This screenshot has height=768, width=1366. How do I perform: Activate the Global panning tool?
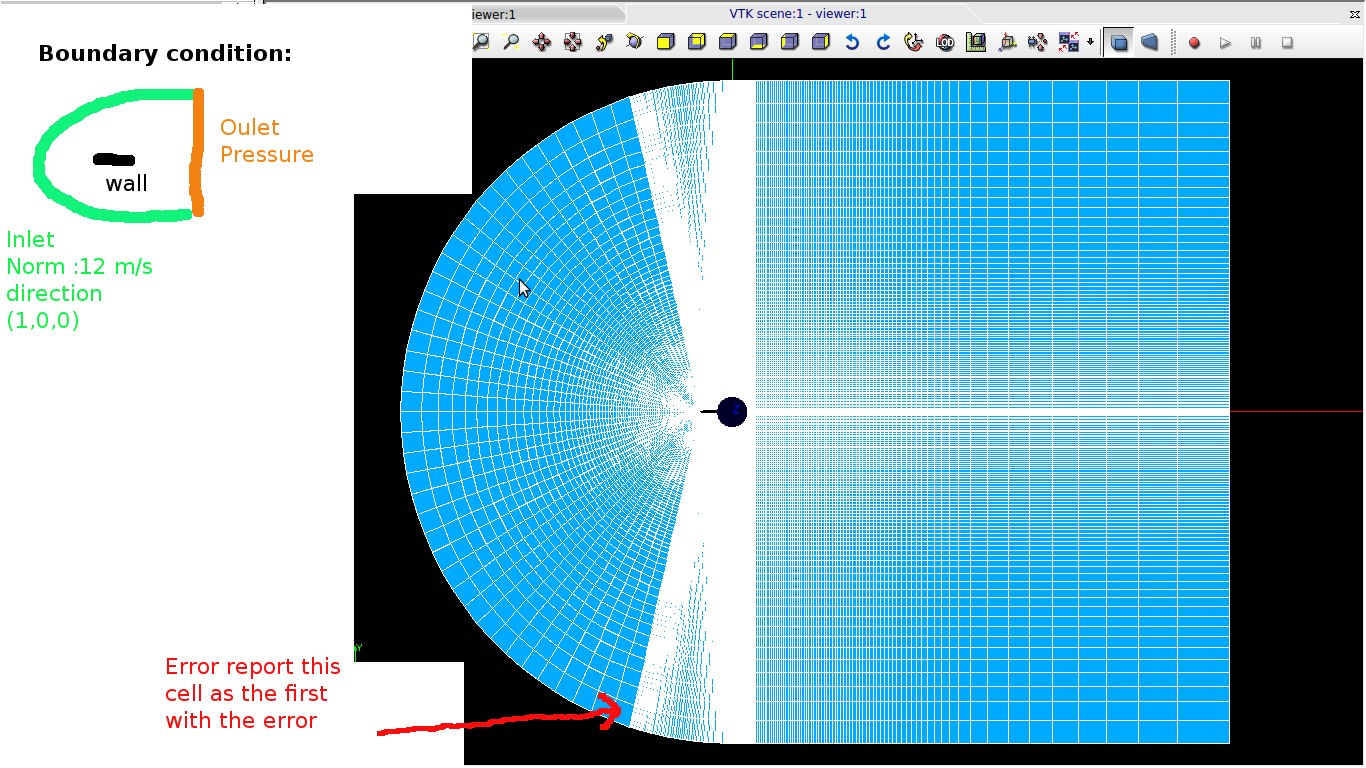tap(573, 42)
